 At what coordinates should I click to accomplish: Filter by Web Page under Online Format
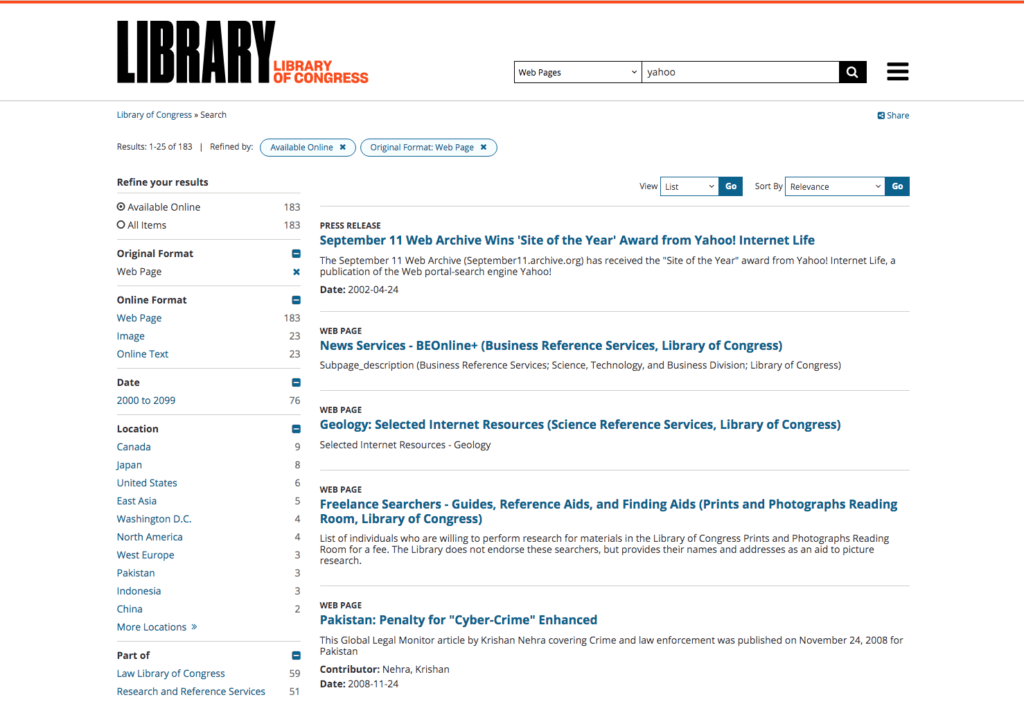(x=139, y=318)
